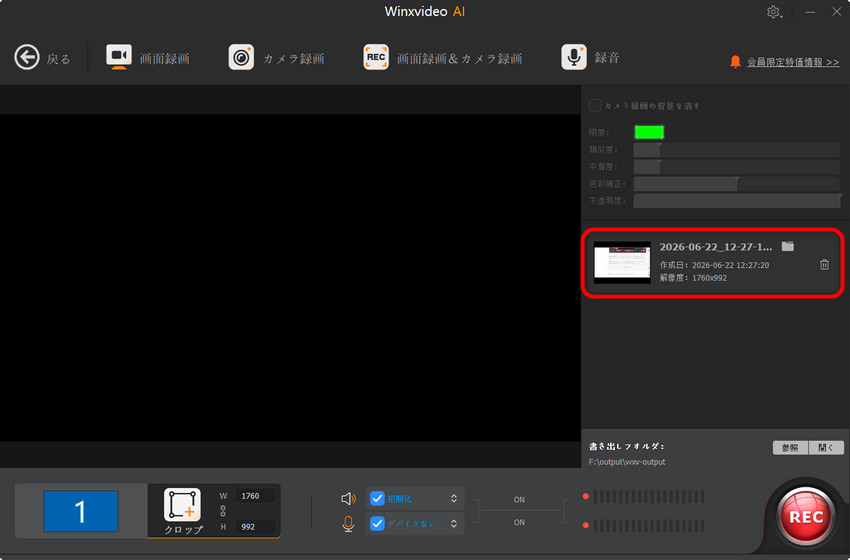Screen dimensions: 850x560
Task: Click the 録音 tab label
Action: click(x=607, y=57)
